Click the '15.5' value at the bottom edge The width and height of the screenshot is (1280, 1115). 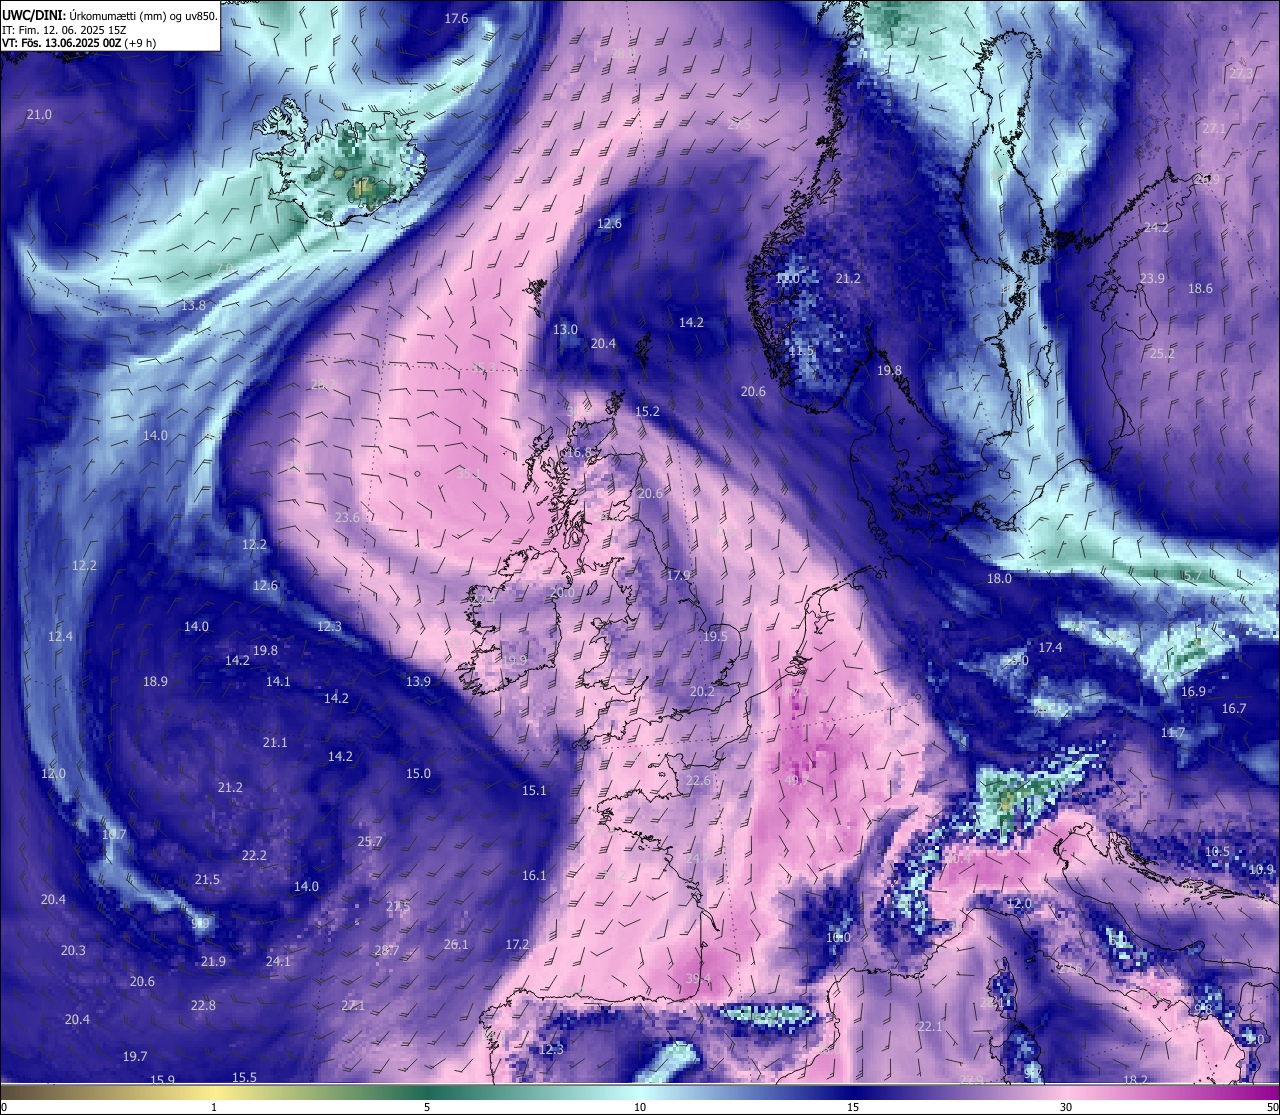pyautogui.click(x=244, y=1077)
